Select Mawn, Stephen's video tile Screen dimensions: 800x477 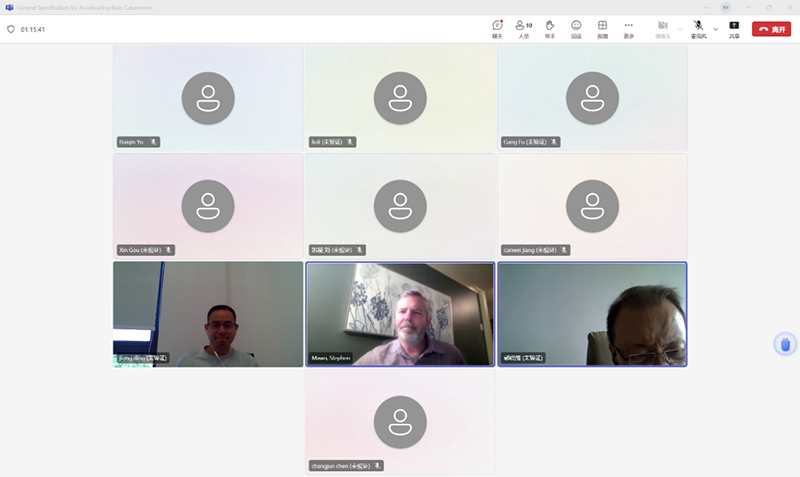pyautogui.click(x=400, y=314)
